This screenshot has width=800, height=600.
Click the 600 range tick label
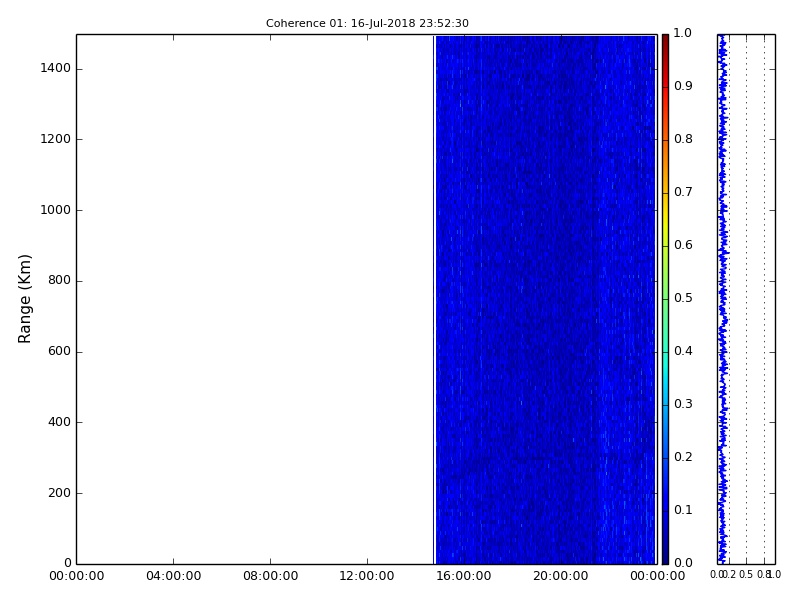click(x=59, y=351)
